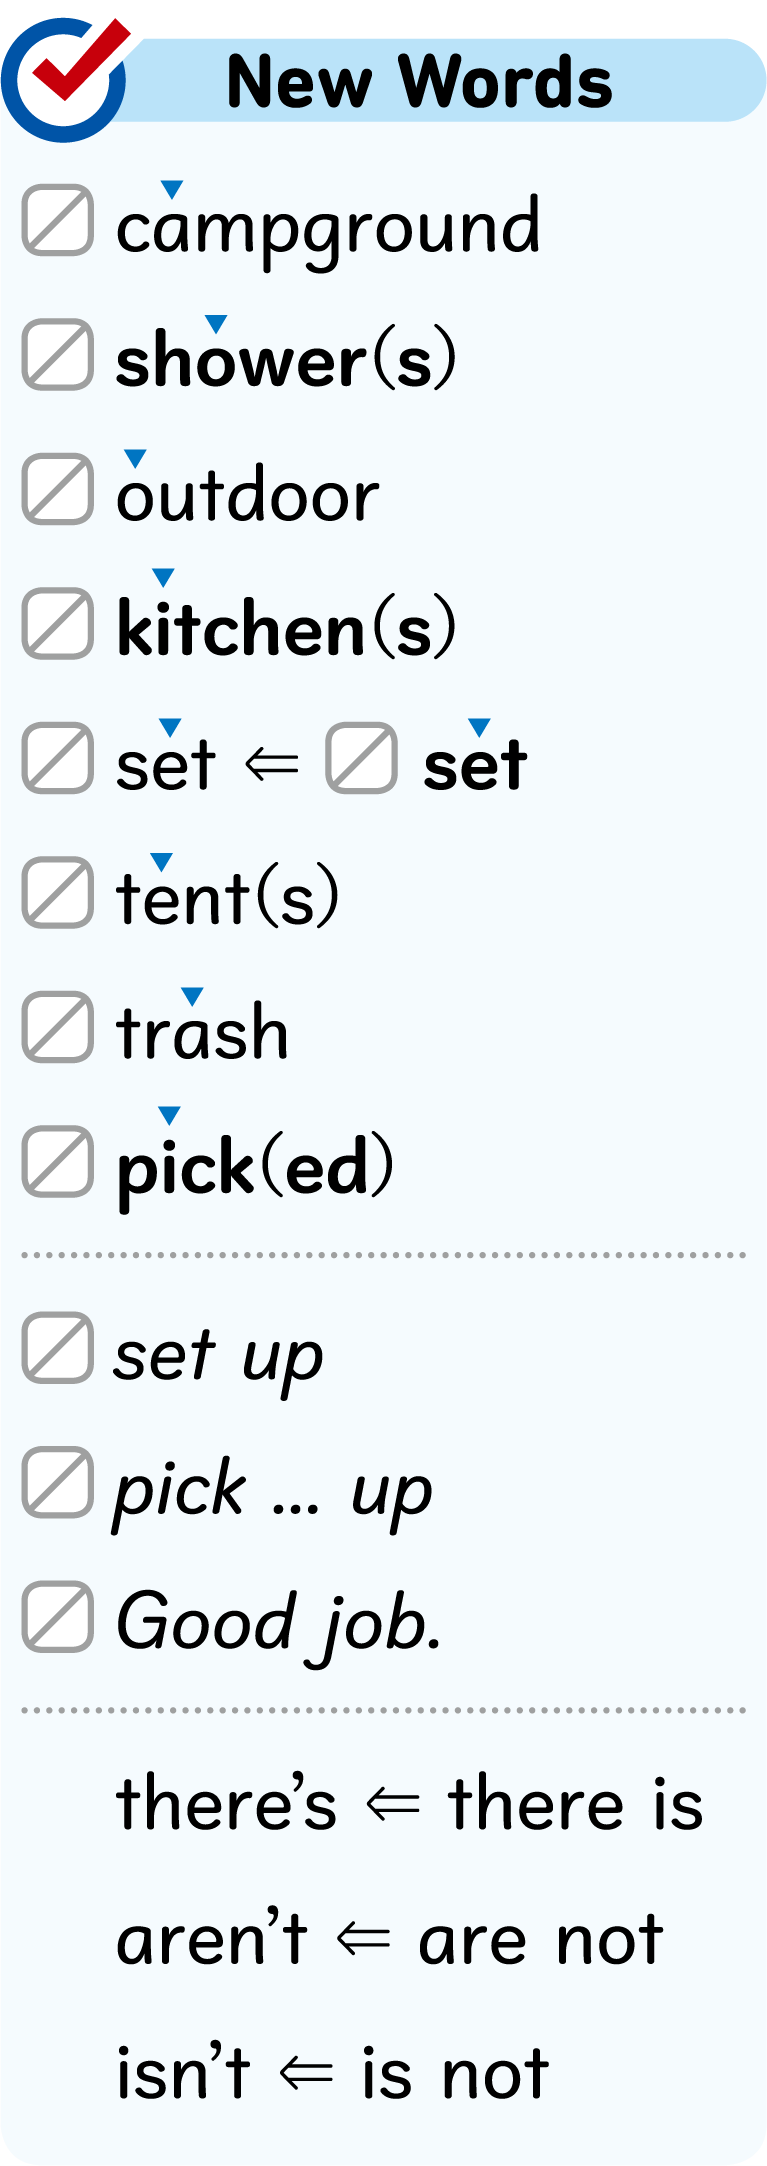Check the pick(ed) checkbox
The width and height of the screenshot is (767, 2166).
pyautogui.click(x=58, y=1162)
